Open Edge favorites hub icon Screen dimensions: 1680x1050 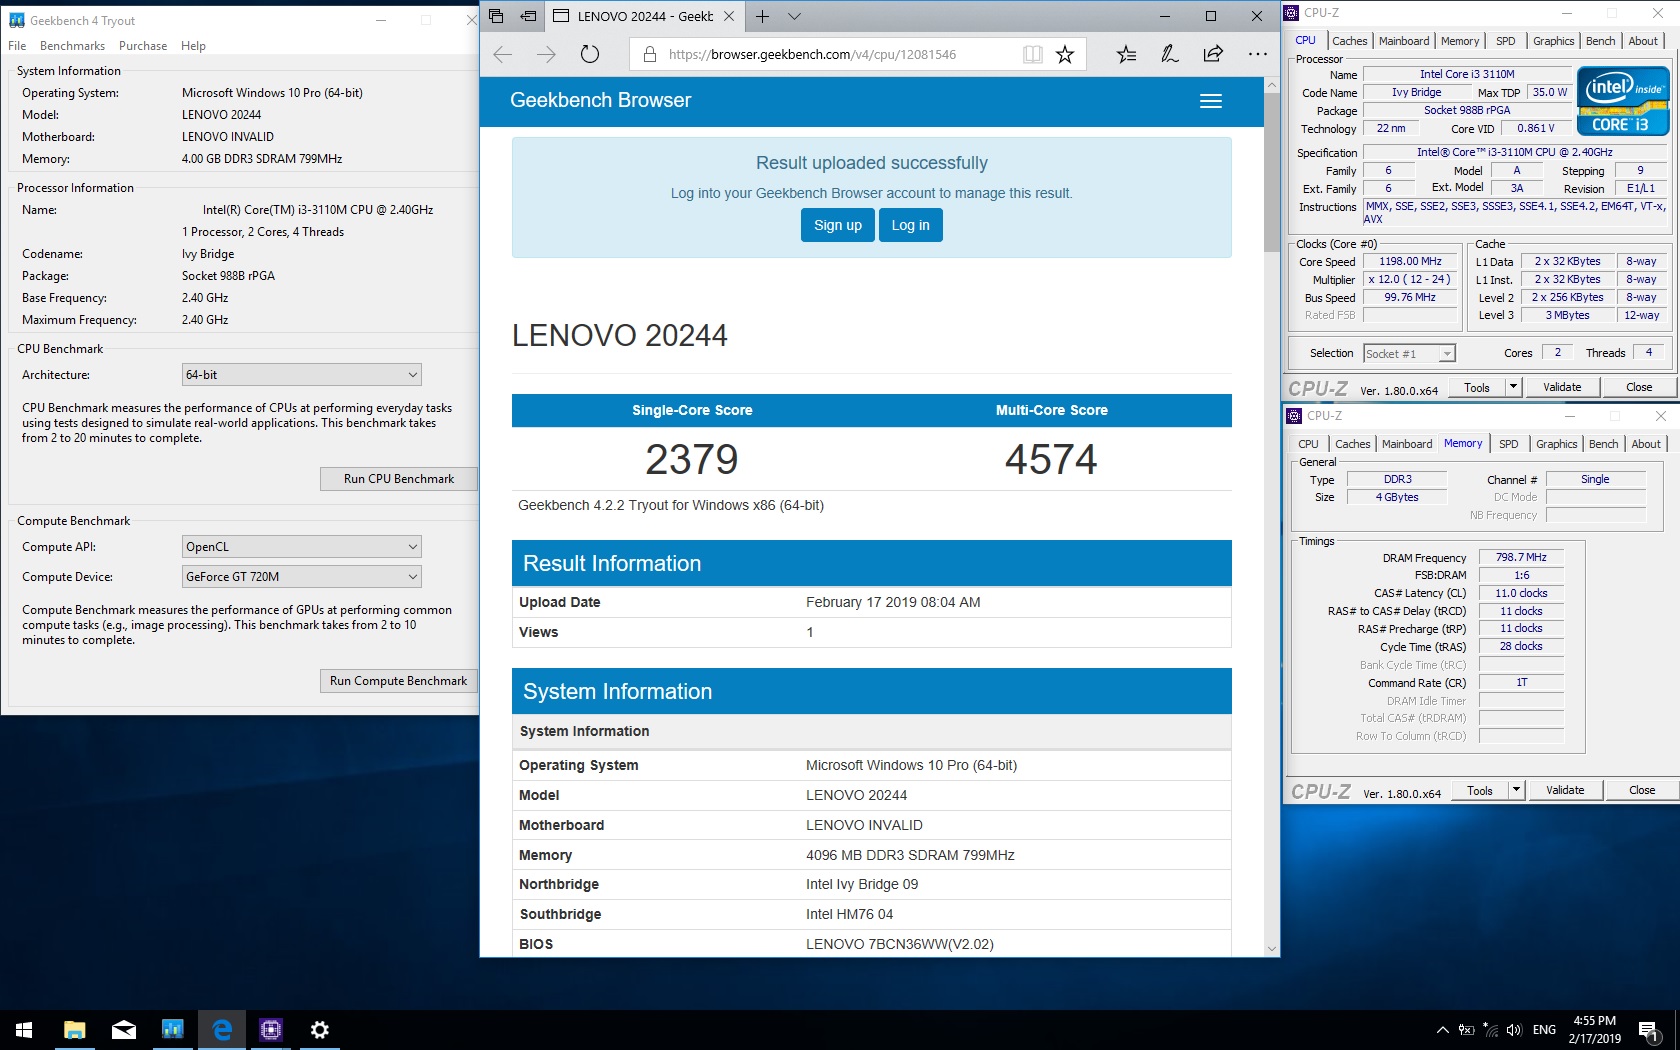1126,54
